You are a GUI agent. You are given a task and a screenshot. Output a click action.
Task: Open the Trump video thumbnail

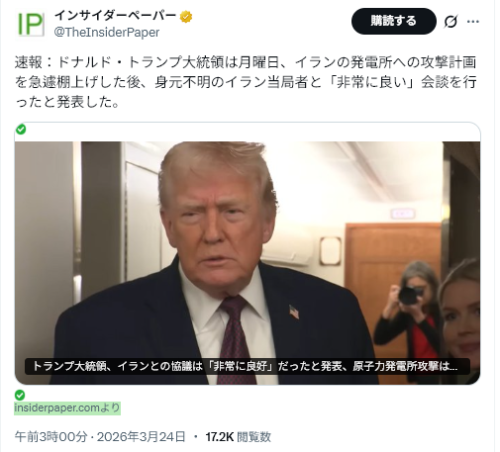click(x=247, y=263)
